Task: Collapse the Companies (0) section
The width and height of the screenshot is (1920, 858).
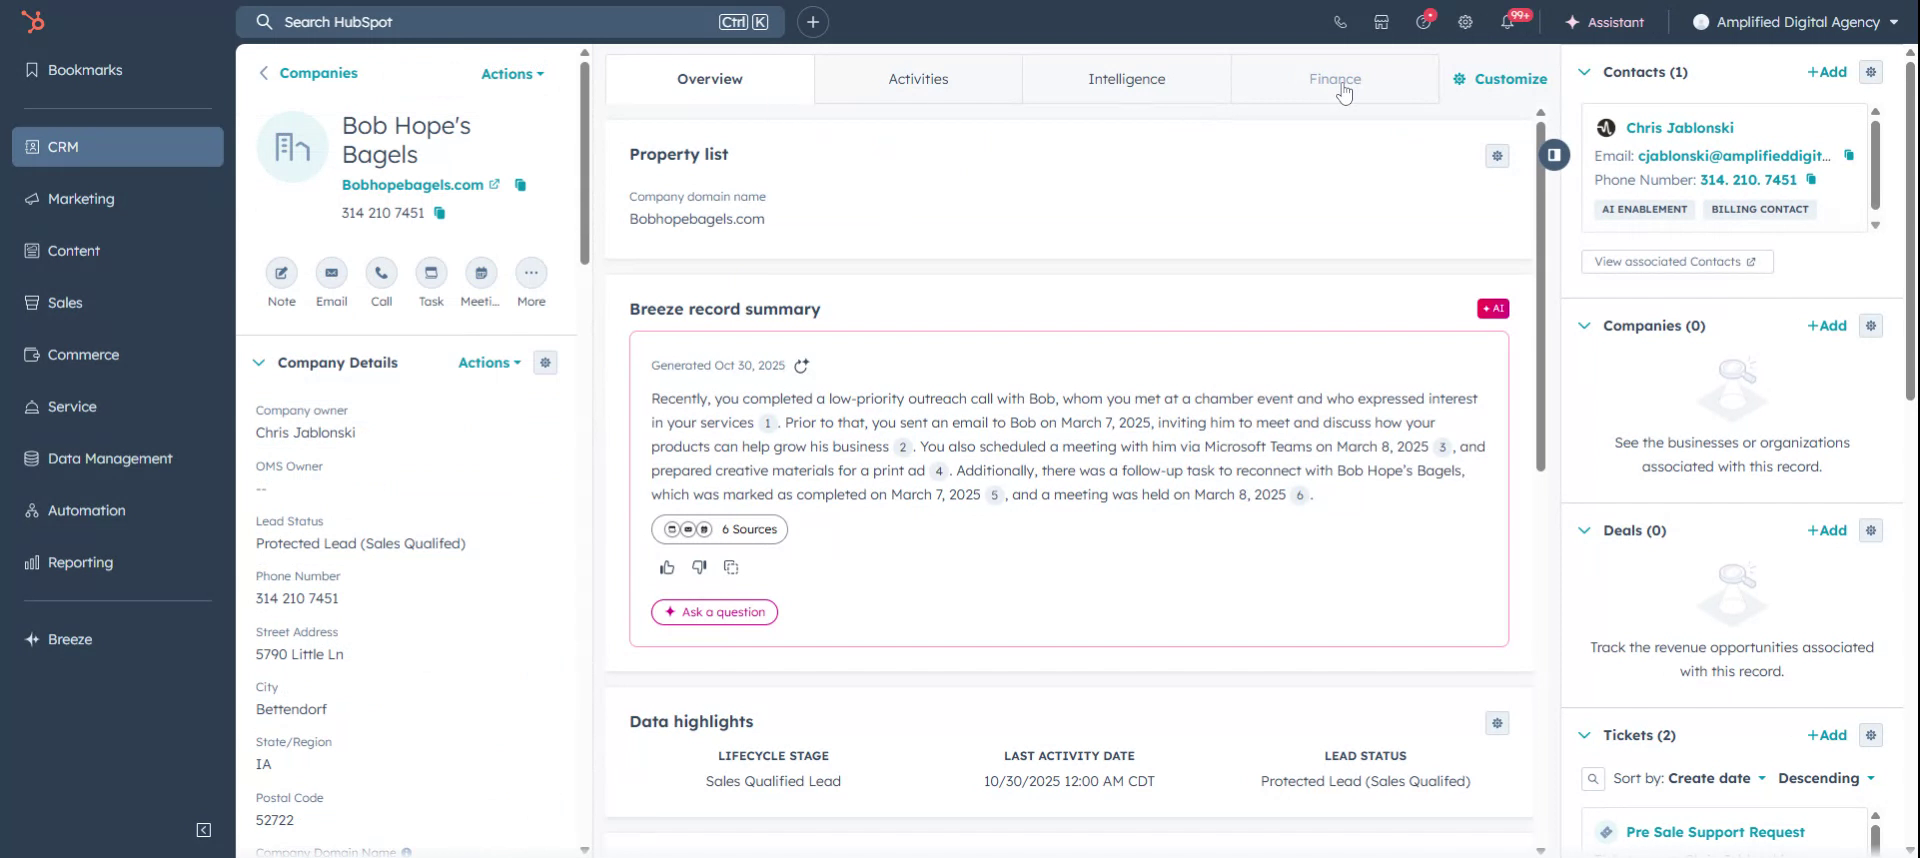Action: click(x=1584, y=326)
